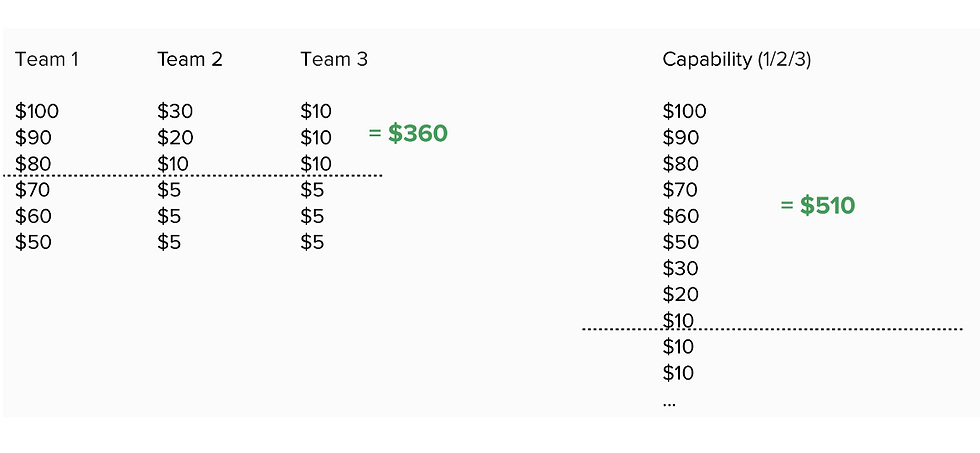This screenshot has height=453, width=980.
Task: Click the $50 value under Team 1
Action: tap(34, 242)
